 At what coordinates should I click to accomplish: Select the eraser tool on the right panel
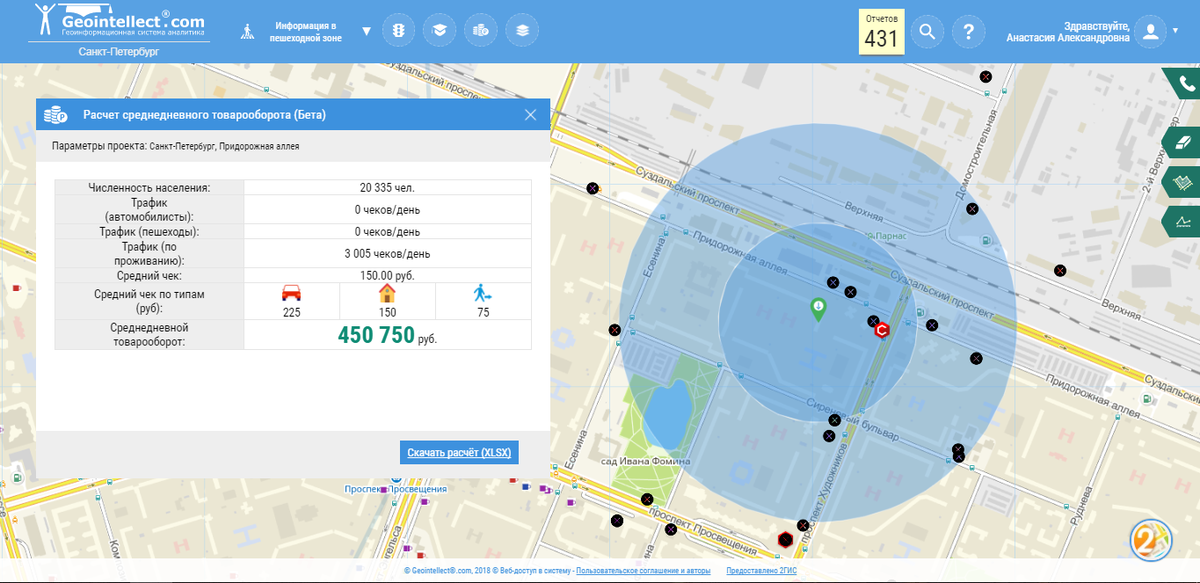pos(1183,142)
